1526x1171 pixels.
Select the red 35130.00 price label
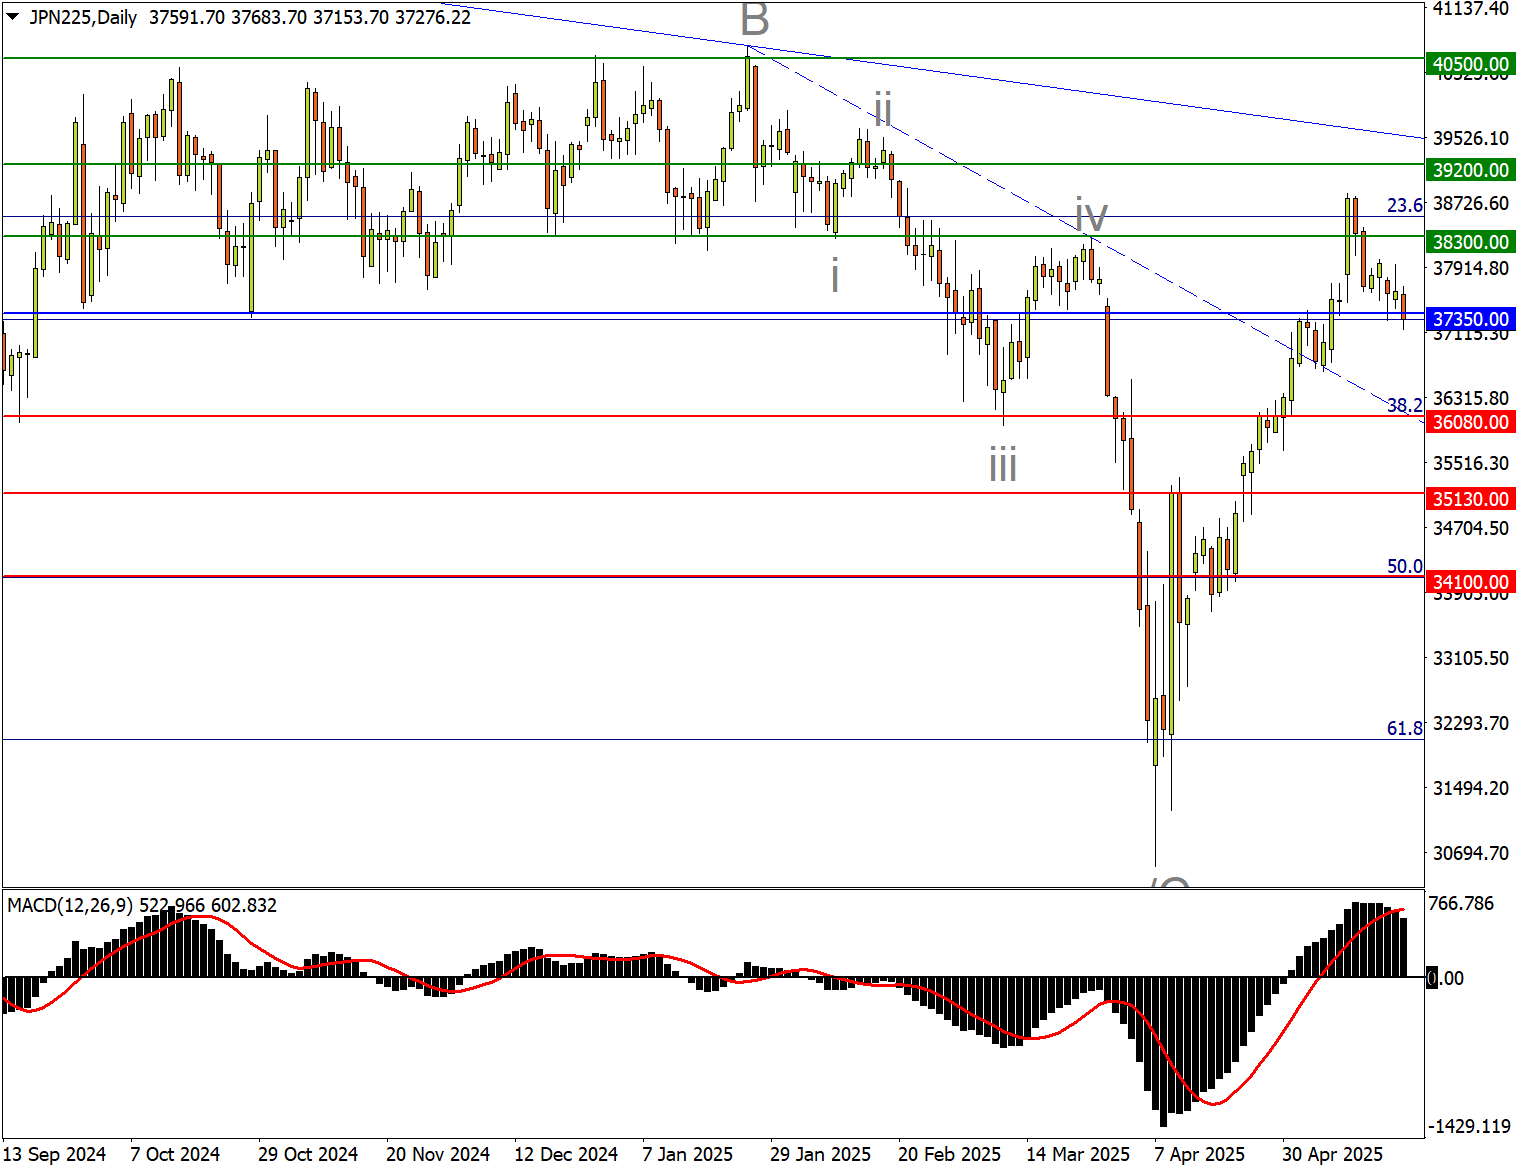pos(1470,499)
